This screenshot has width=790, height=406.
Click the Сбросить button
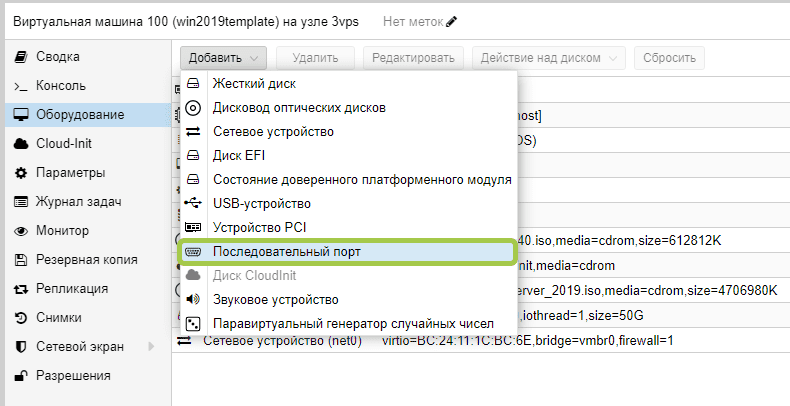(669, 58)
